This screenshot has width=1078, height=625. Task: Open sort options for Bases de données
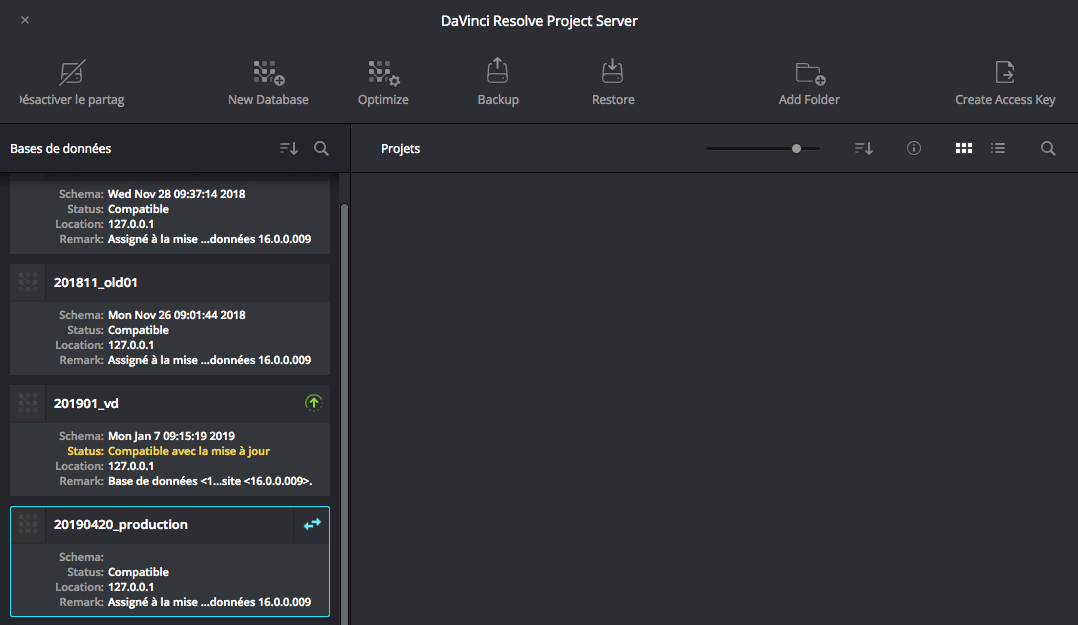pyautogui.click(x=289, y=148)
